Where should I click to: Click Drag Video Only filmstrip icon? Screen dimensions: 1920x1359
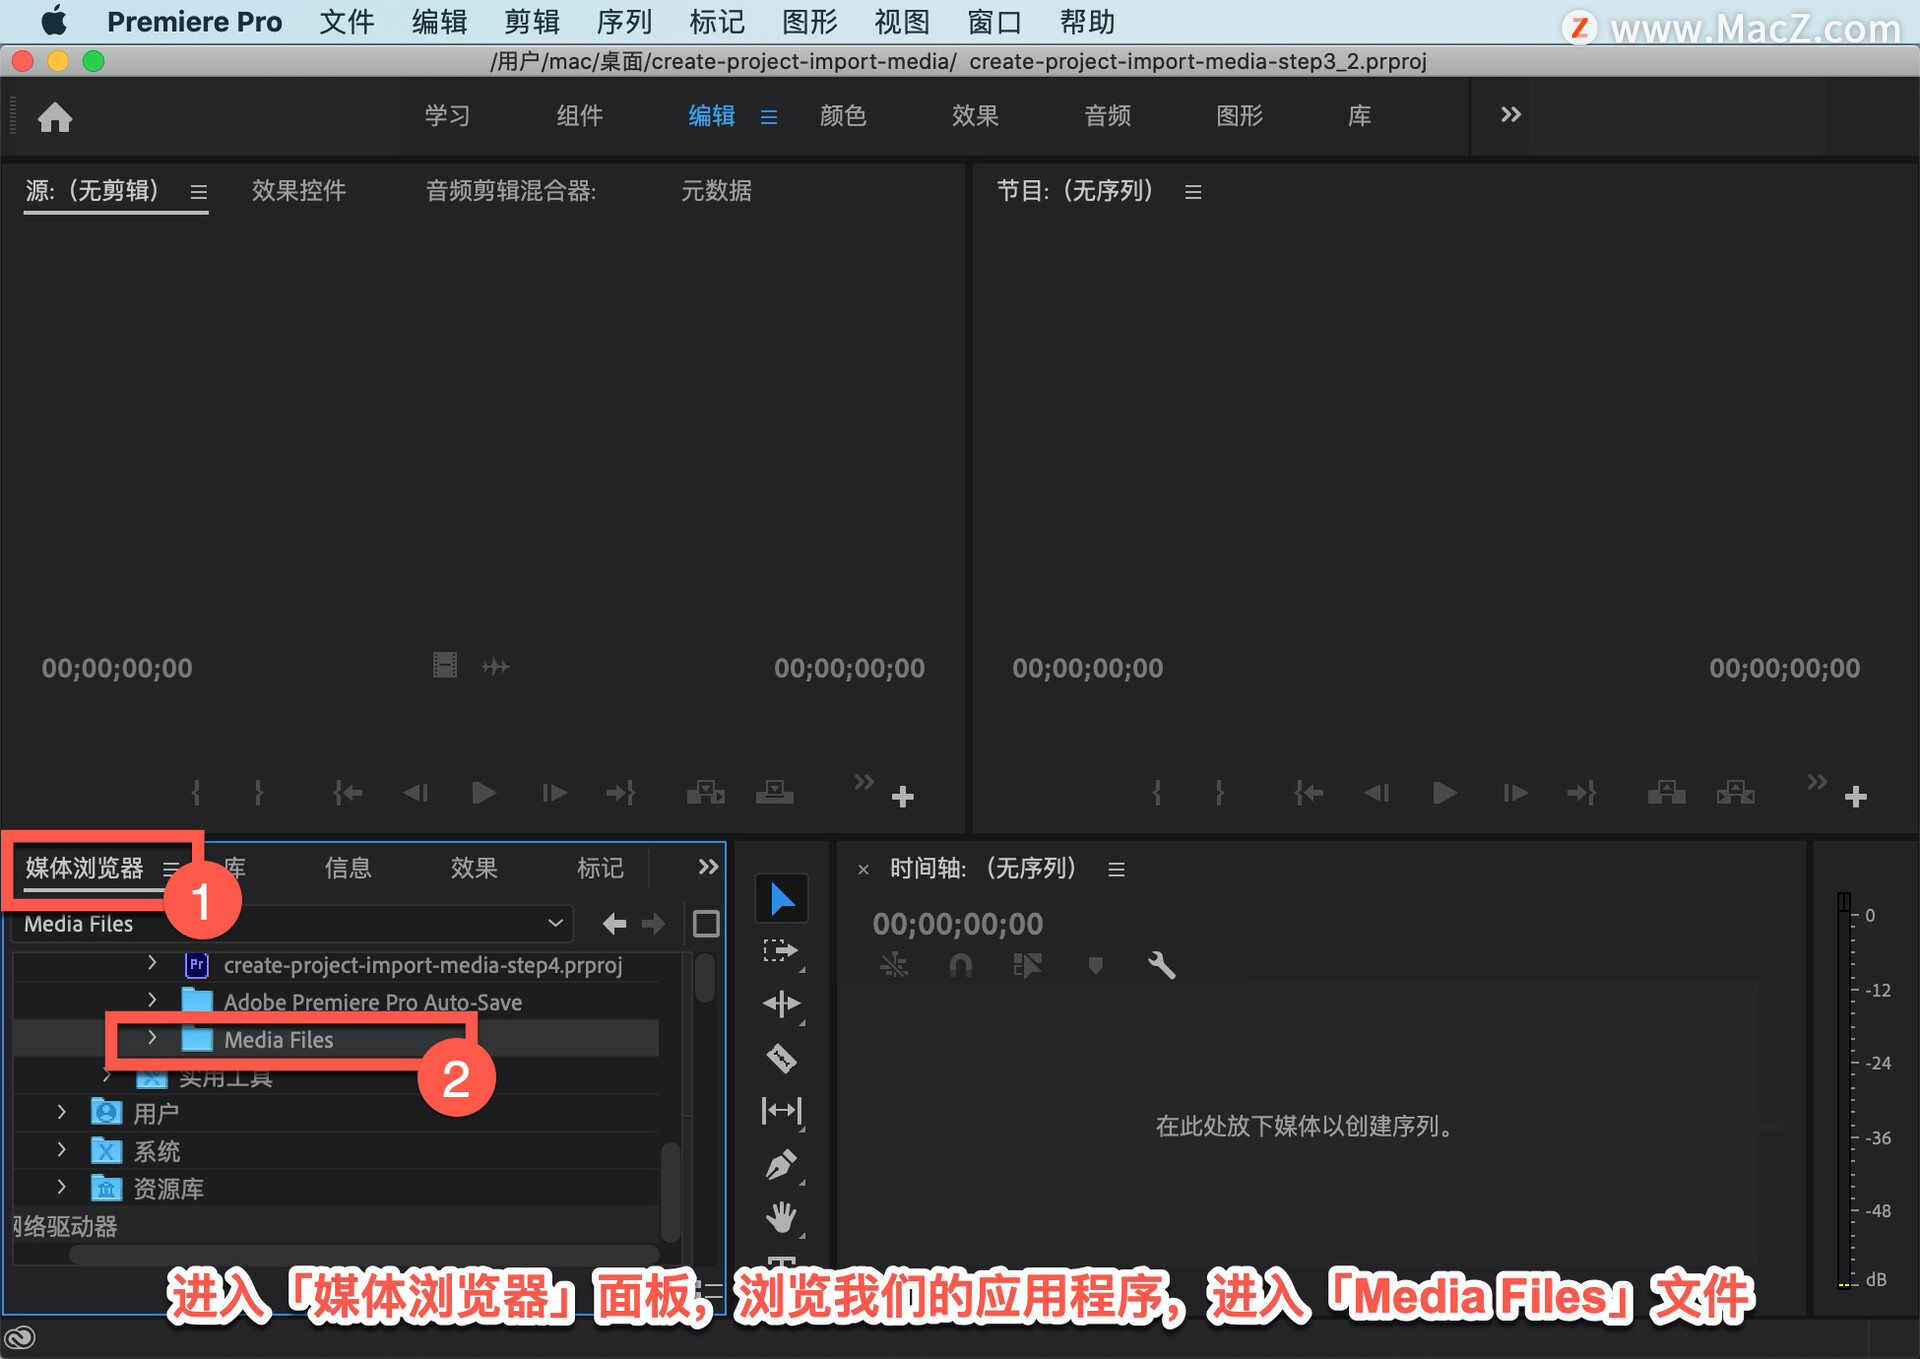point(445,665)
